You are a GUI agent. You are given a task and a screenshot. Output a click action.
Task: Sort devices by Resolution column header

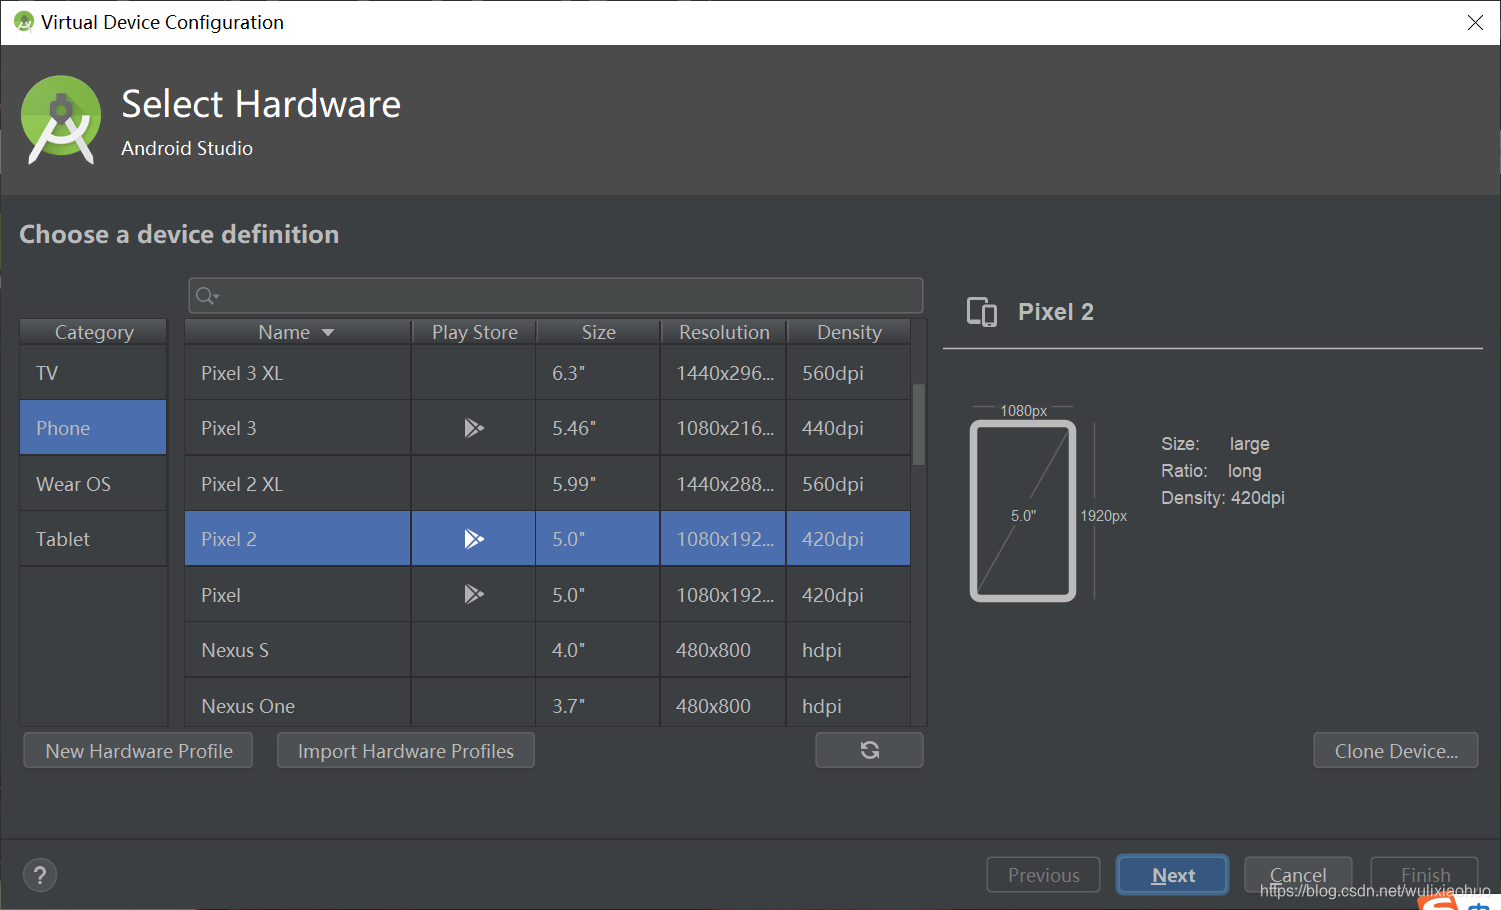click(x=724, y=332)
